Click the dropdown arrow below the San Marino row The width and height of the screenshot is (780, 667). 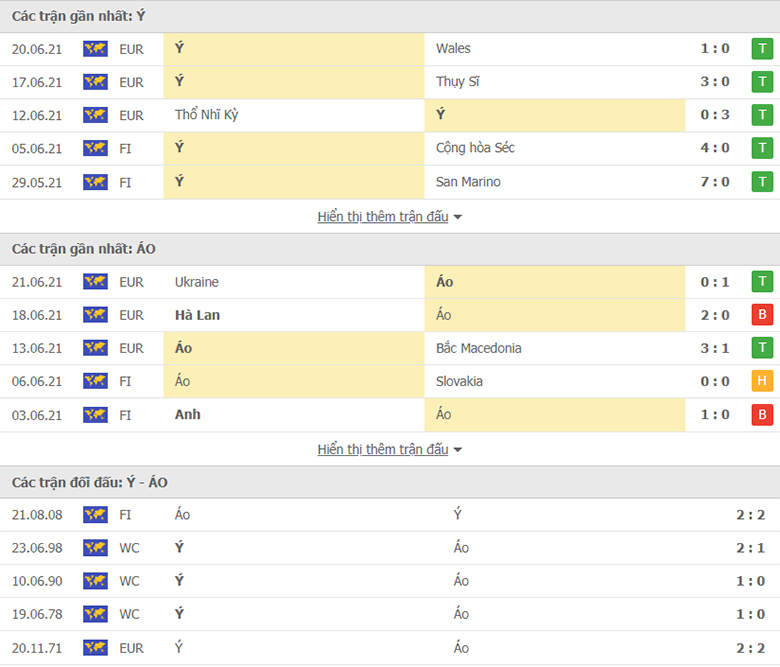(x=458, y=217)
